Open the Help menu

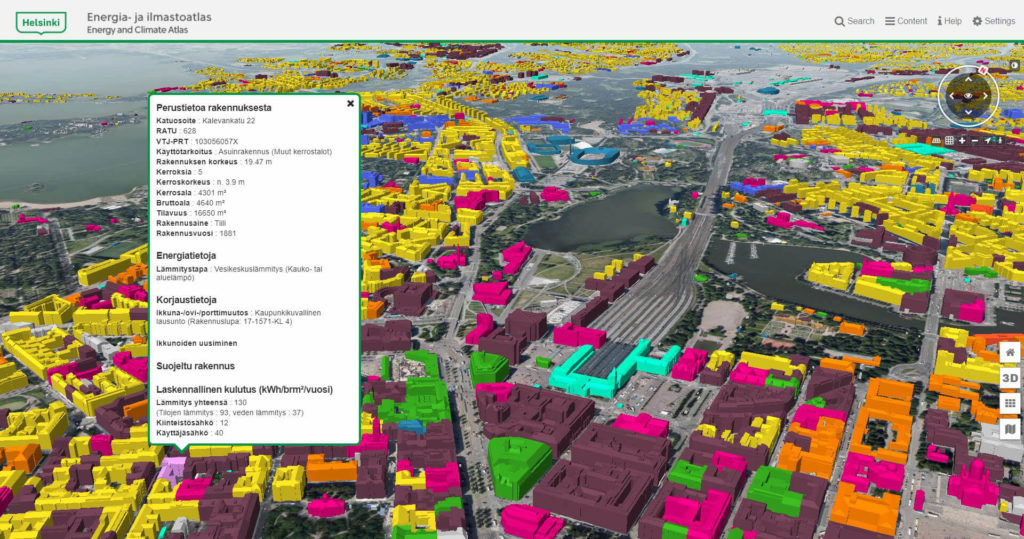pos(949,21)
